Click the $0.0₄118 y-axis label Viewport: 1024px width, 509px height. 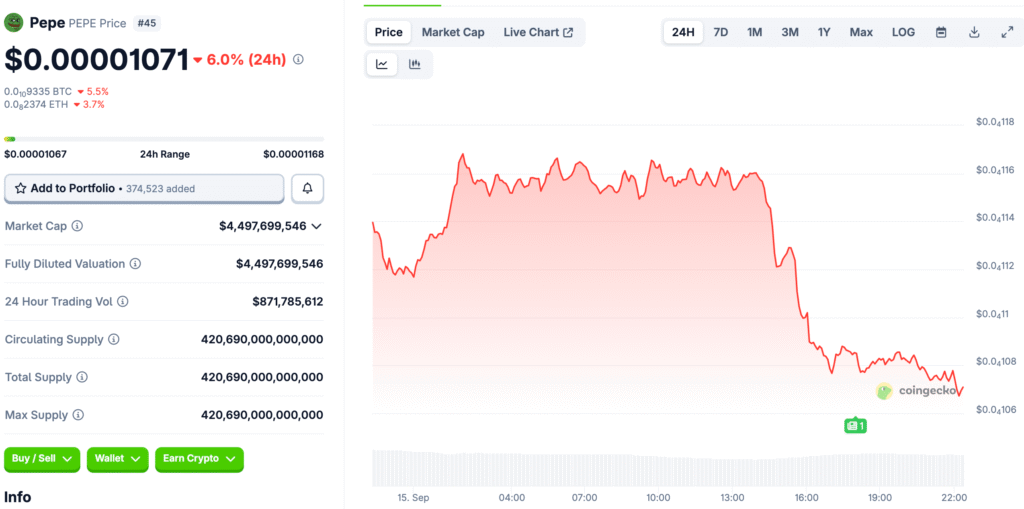pyautogui.click(x=994, y=122)
